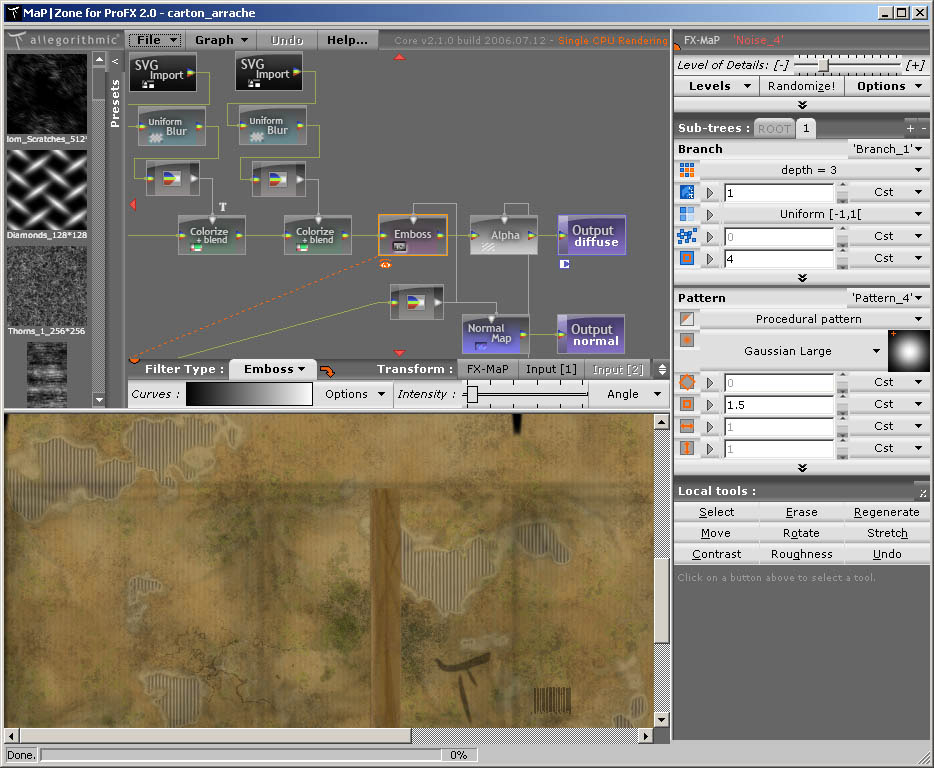Switch to the Input [1] tab
The width and height of the screenshot is (934, 768).
552,369
